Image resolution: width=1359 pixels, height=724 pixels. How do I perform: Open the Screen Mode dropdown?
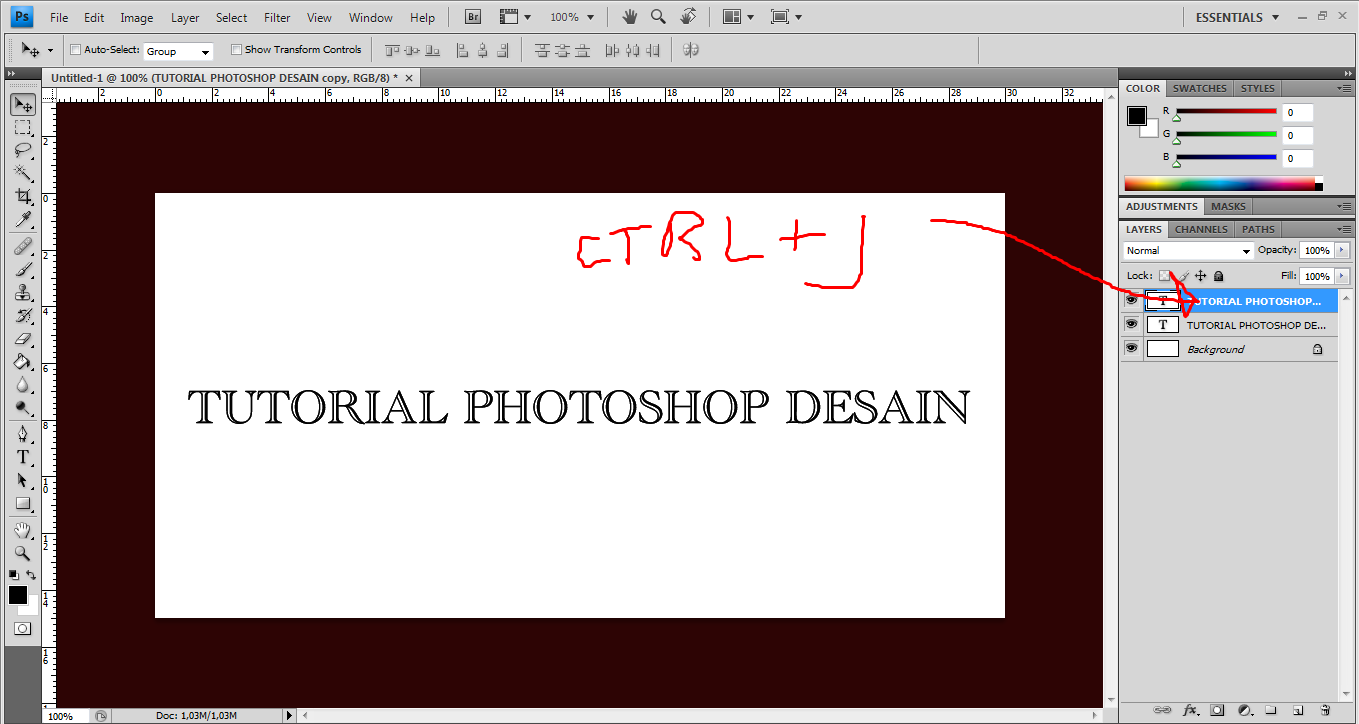[787, 17]
